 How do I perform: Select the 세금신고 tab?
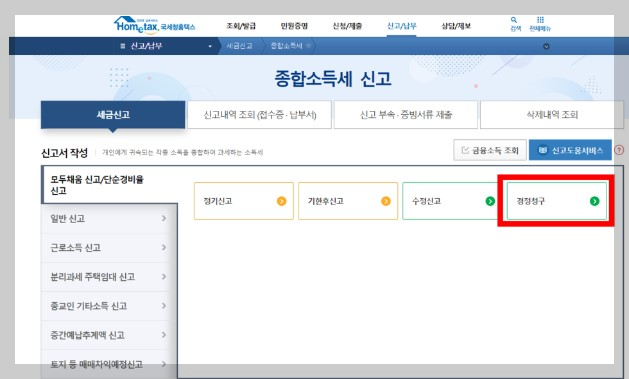click(113, 115)
